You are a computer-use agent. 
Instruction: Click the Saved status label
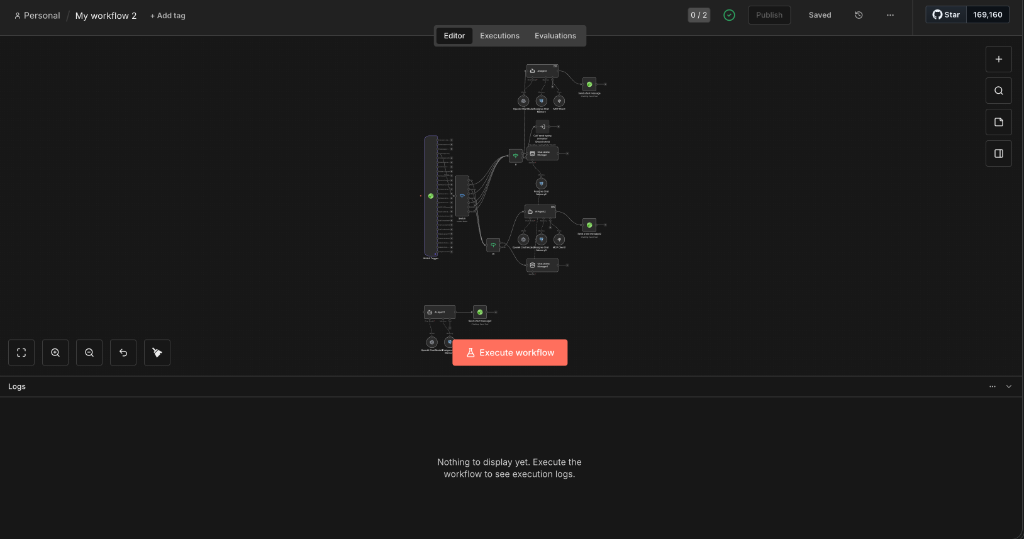point(820,15)
